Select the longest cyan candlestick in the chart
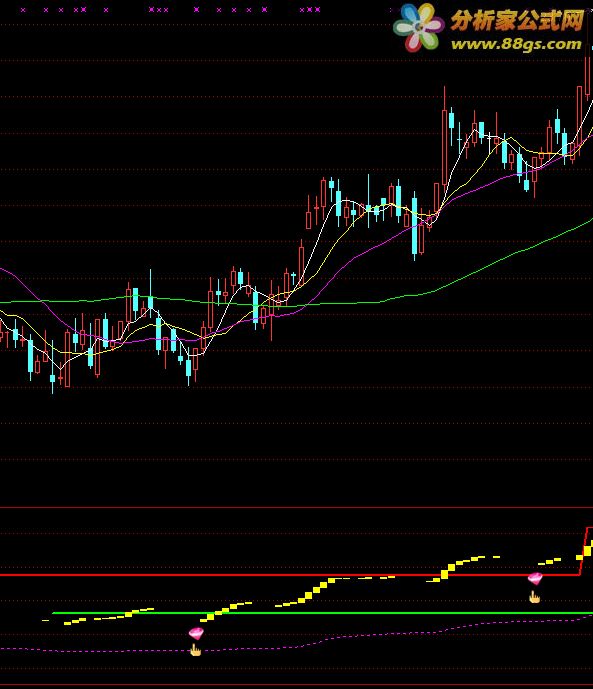The height and width of the screenshot is (689, 593). point(414,226)
